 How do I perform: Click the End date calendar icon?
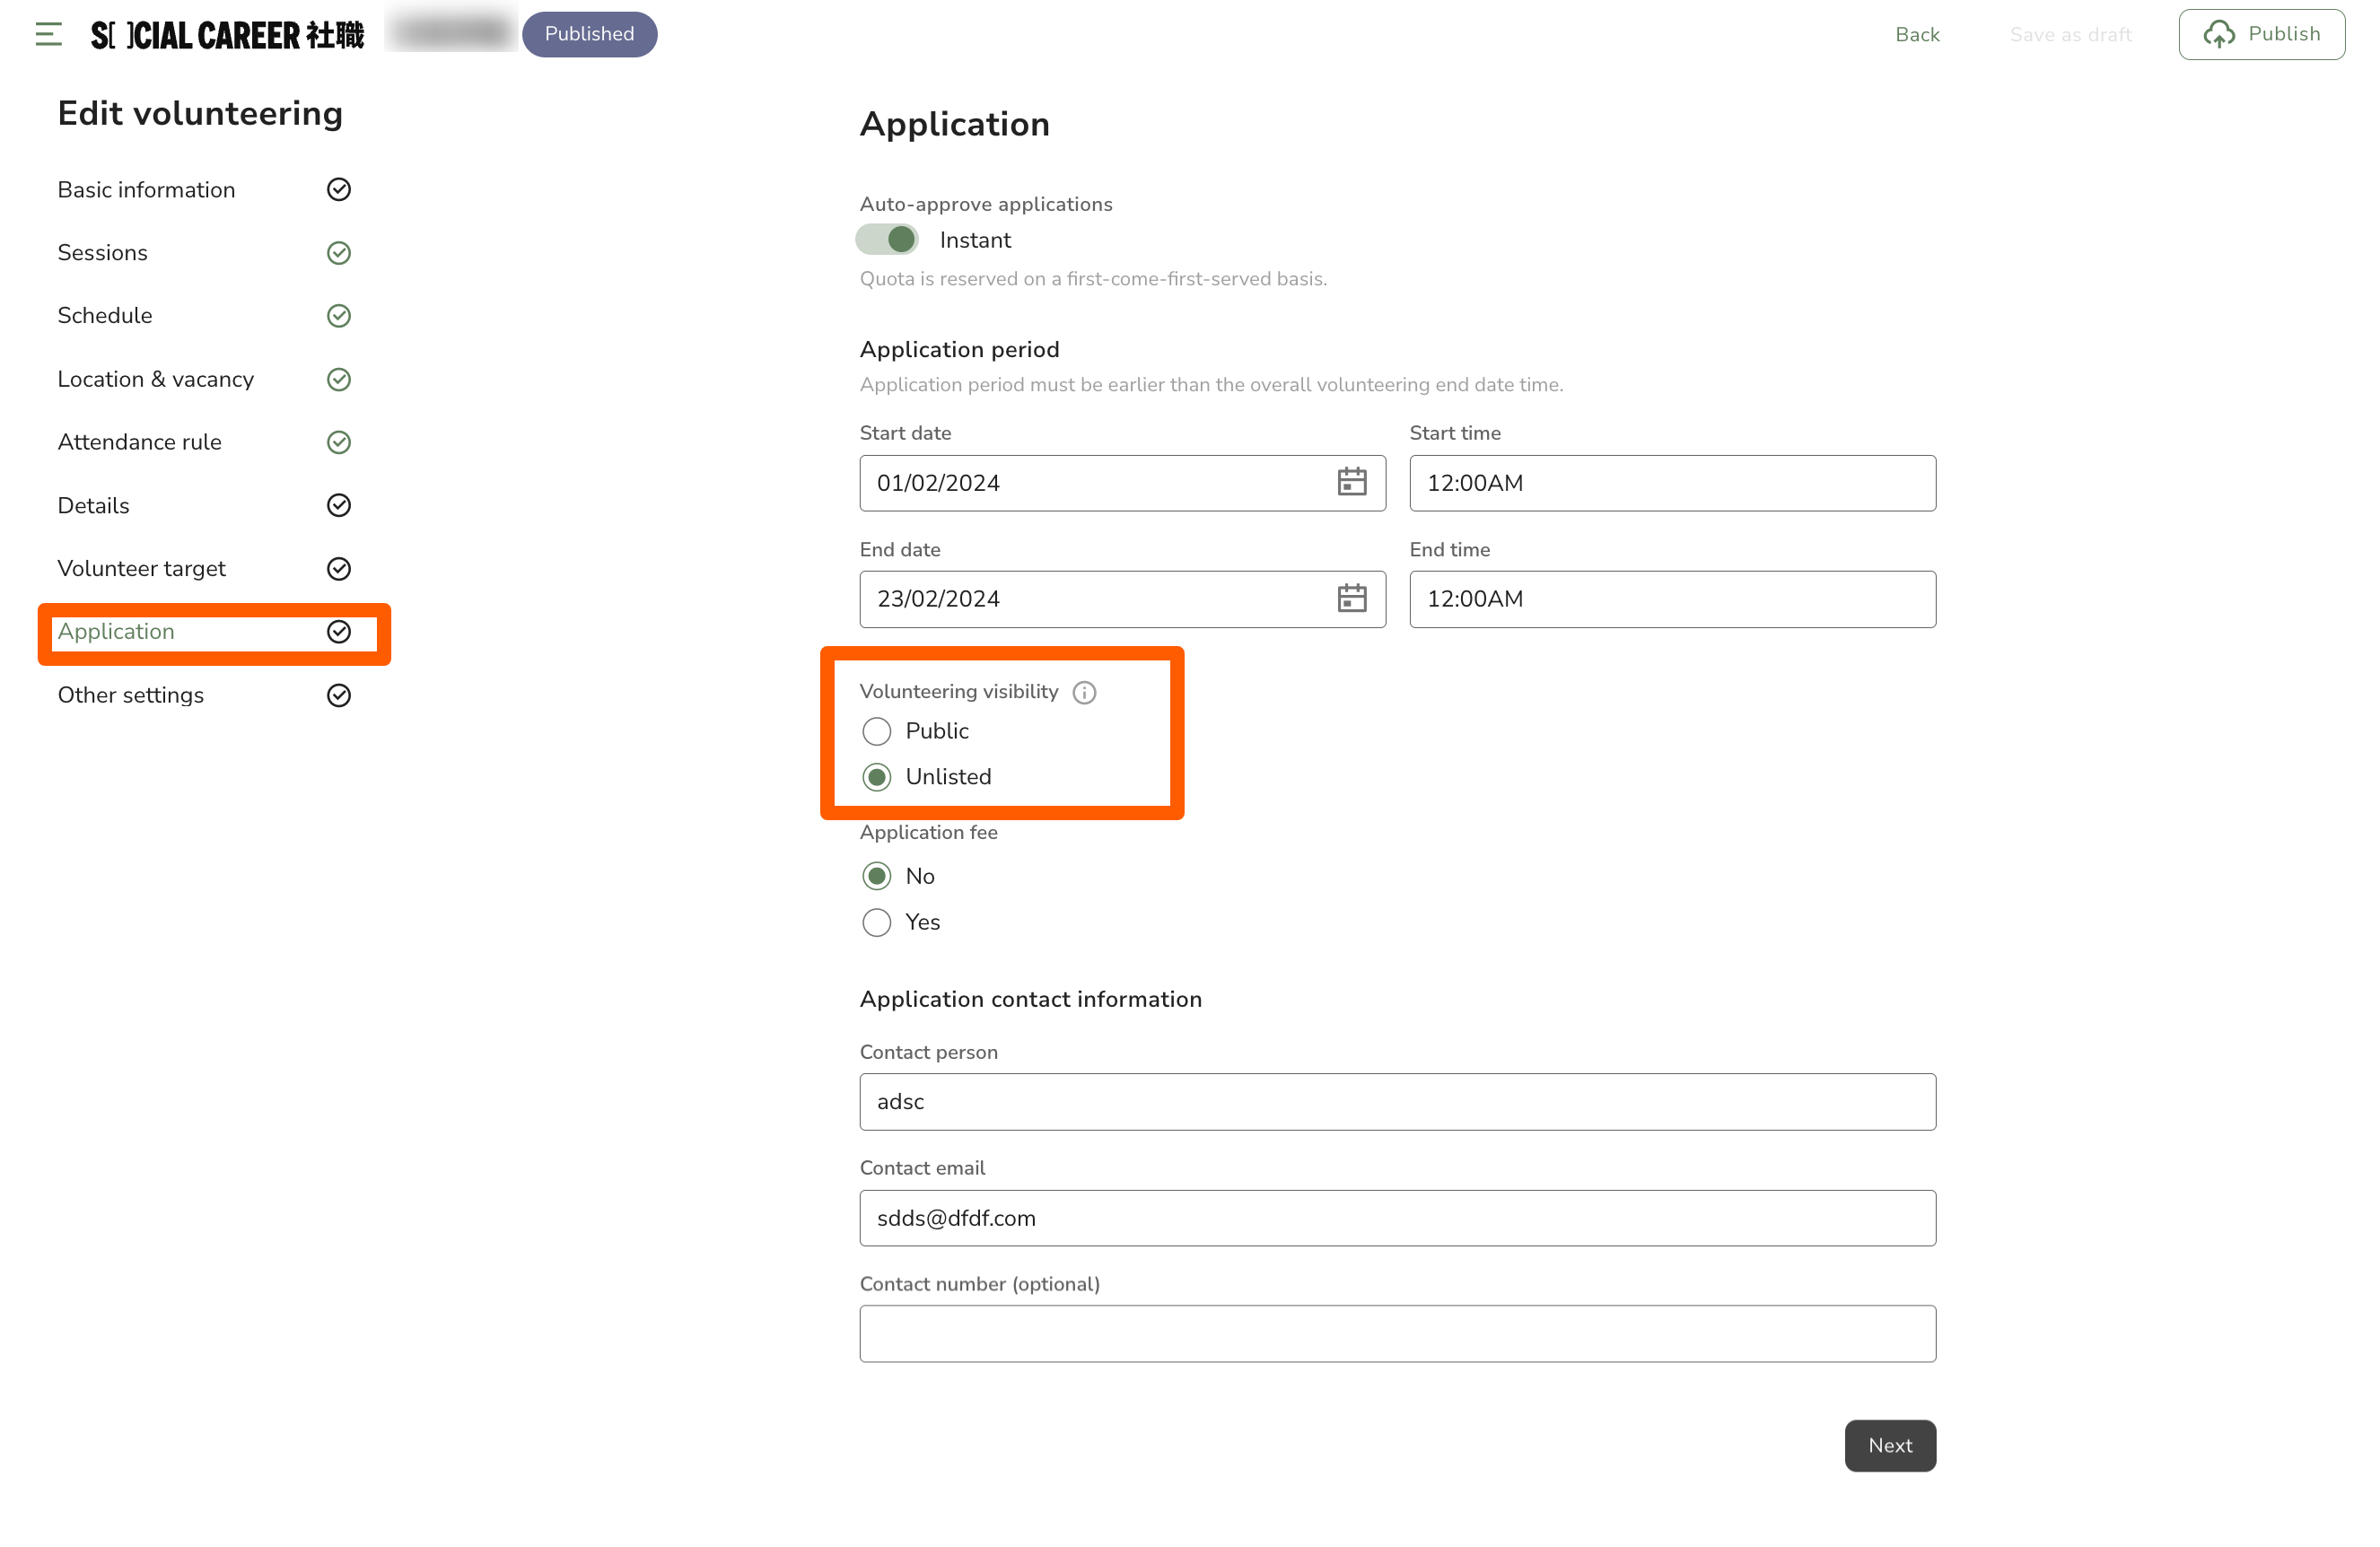(x=1351, y=599)
